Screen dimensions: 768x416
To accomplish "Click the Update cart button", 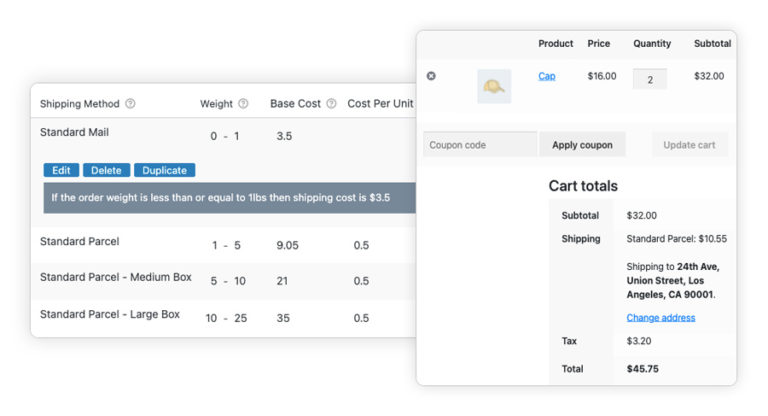I will (689, 145).
